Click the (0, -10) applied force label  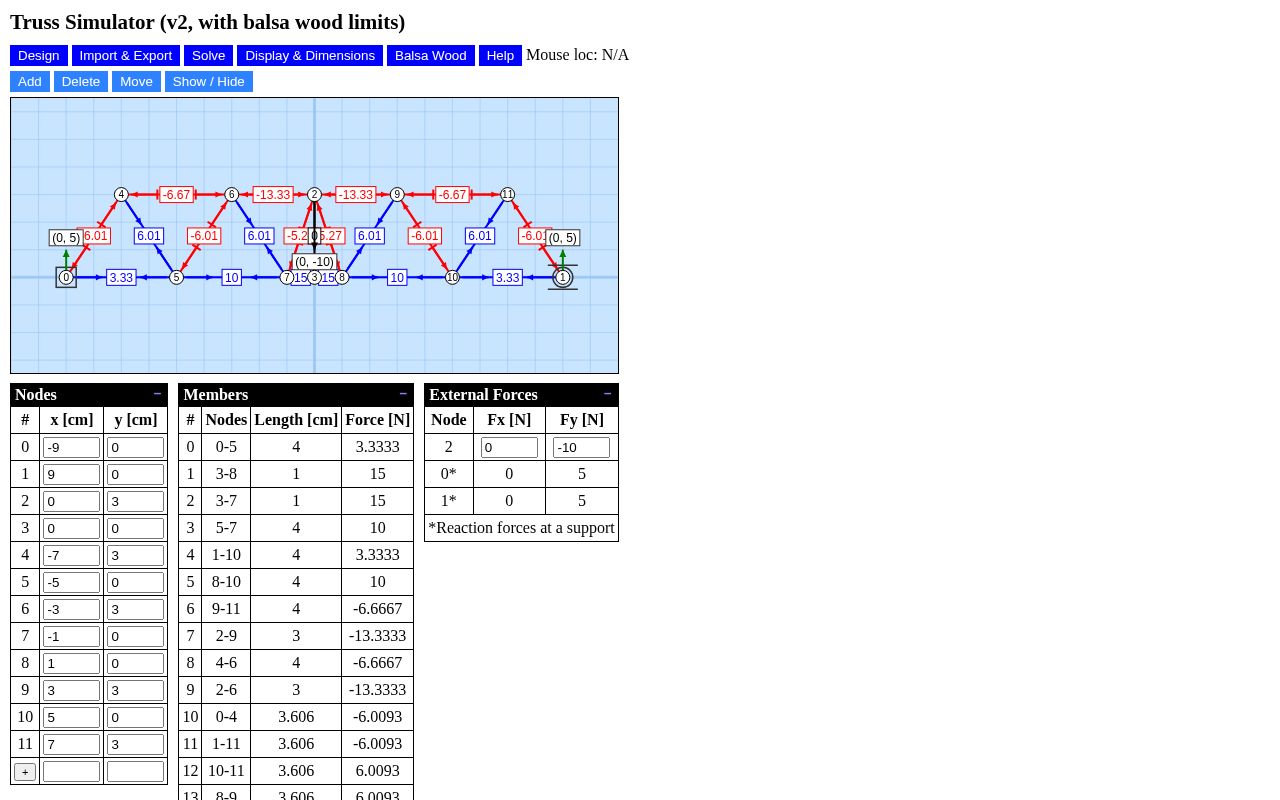(x=315, y=262)
